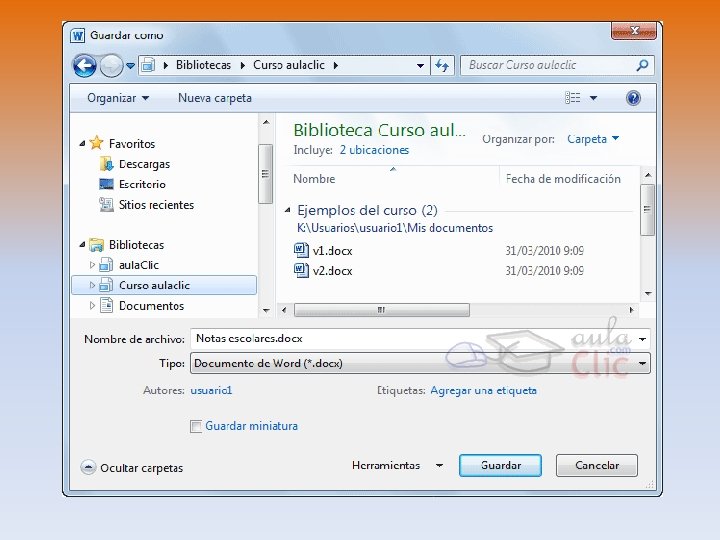Screen dimensions: 720x540
Task: Click the path K:\Usuarios\usuario1\Mis documentos
Action: pyautogui.click(x=395, y=228)
